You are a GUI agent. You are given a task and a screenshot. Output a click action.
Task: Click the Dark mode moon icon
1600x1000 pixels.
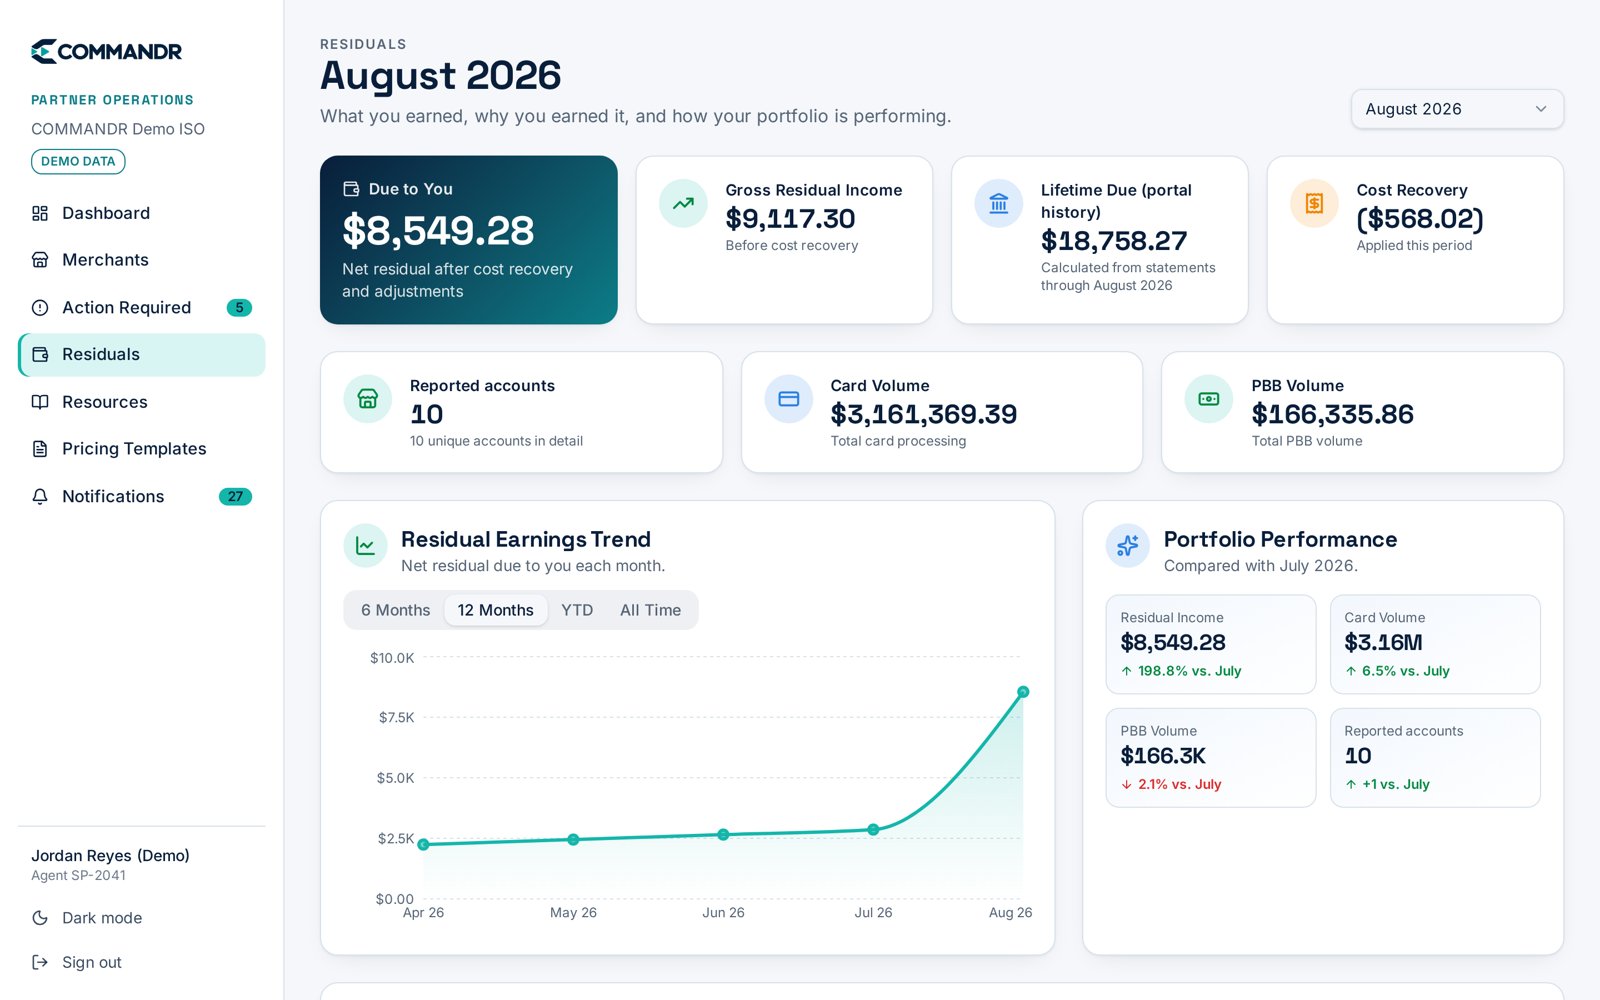tap(40, 918)
